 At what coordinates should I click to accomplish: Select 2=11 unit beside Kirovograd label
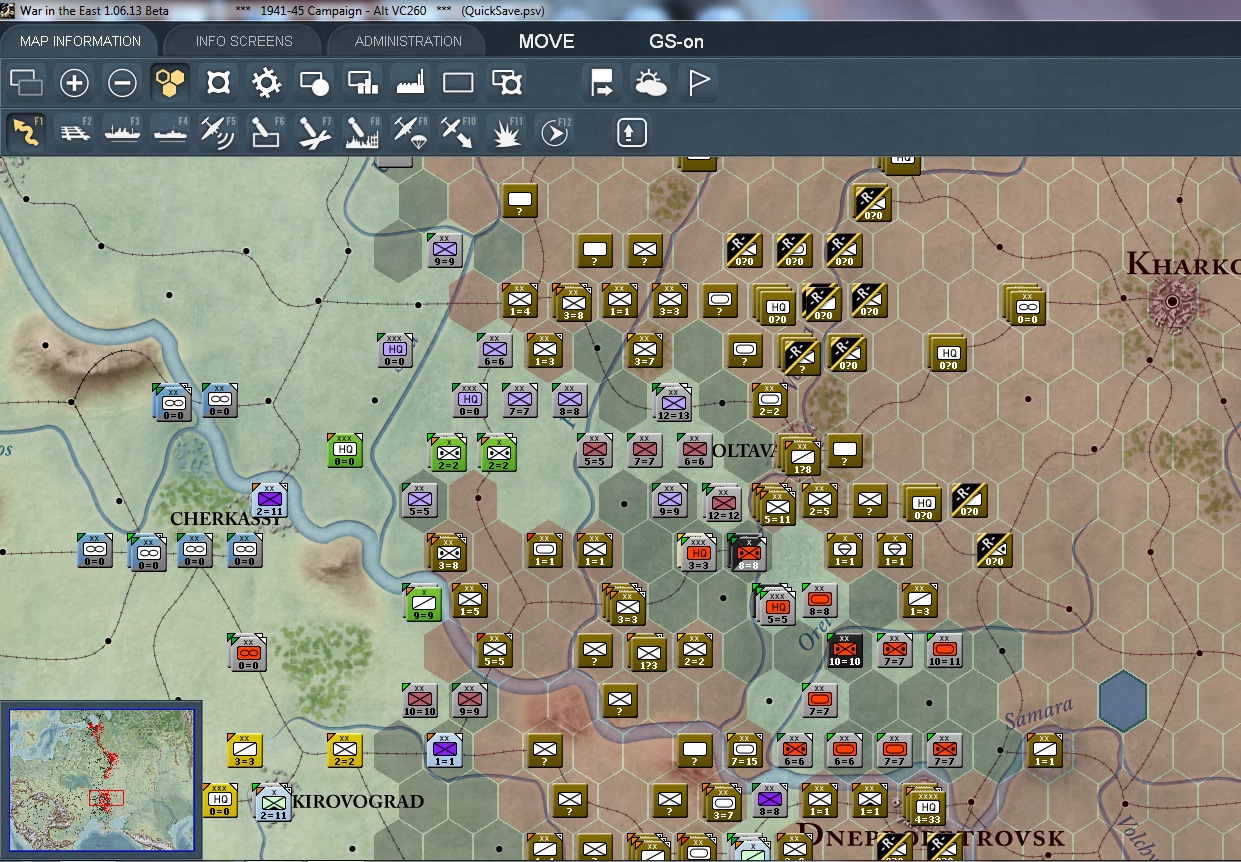[x=272, y=801]
